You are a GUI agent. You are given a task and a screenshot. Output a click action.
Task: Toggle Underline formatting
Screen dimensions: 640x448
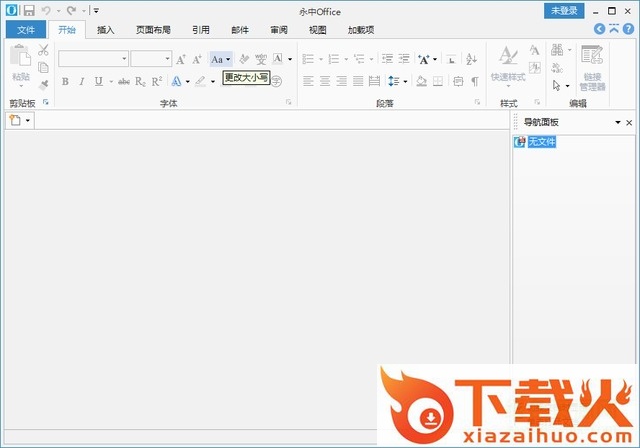98,82
